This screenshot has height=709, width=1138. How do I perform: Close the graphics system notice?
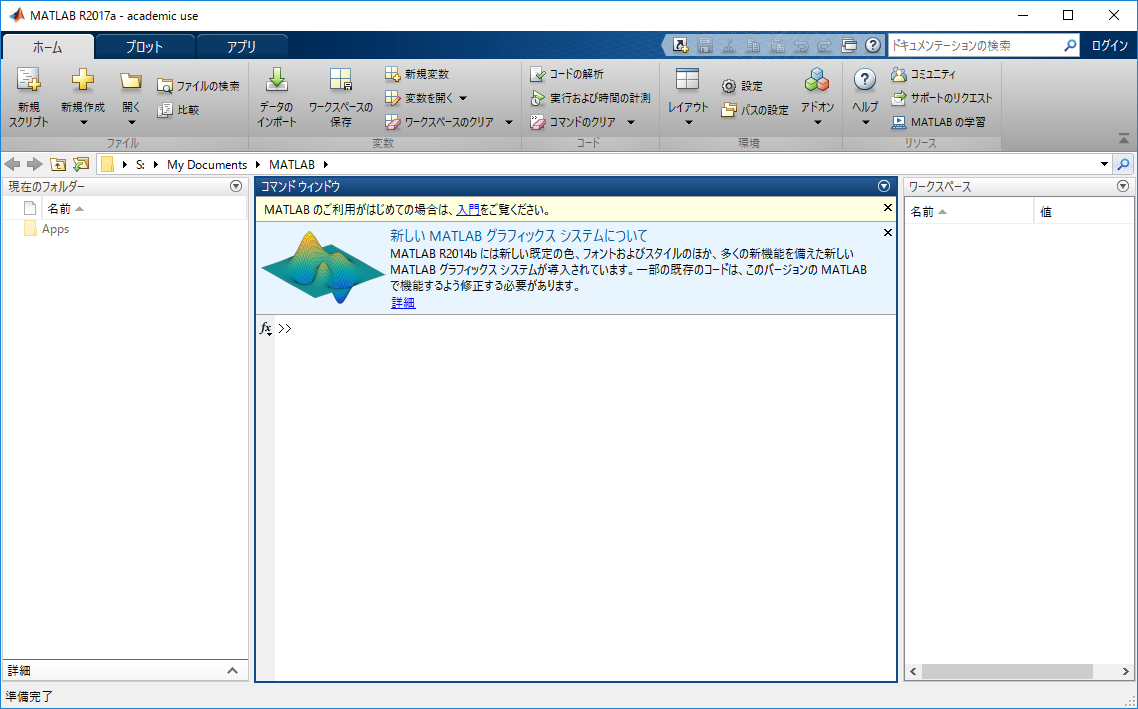pos(888,233)
